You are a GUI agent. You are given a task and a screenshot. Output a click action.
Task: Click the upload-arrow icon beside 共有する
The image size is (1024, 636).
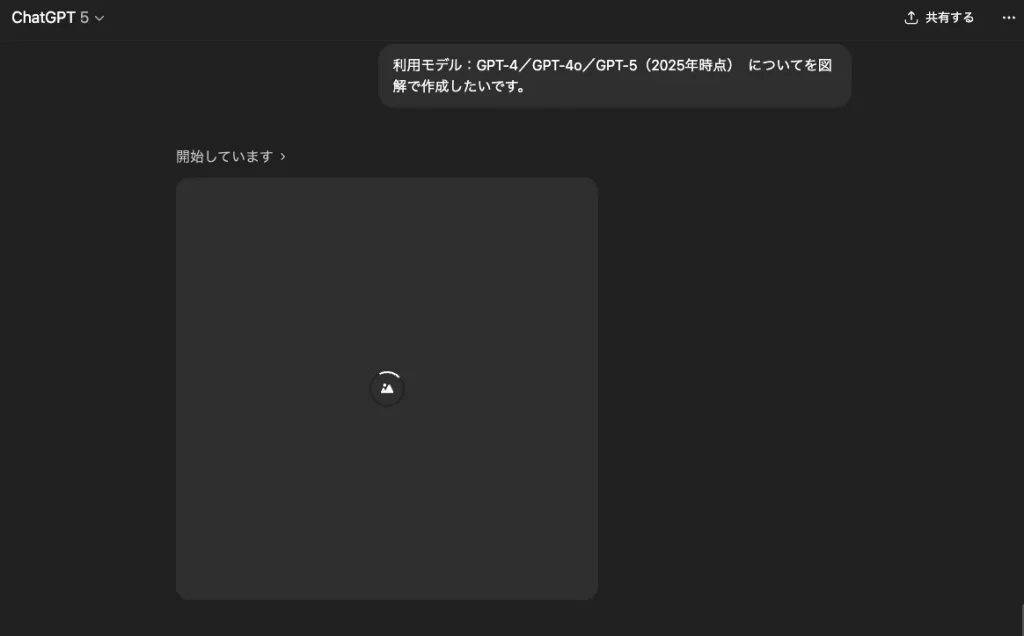point(911,17)
